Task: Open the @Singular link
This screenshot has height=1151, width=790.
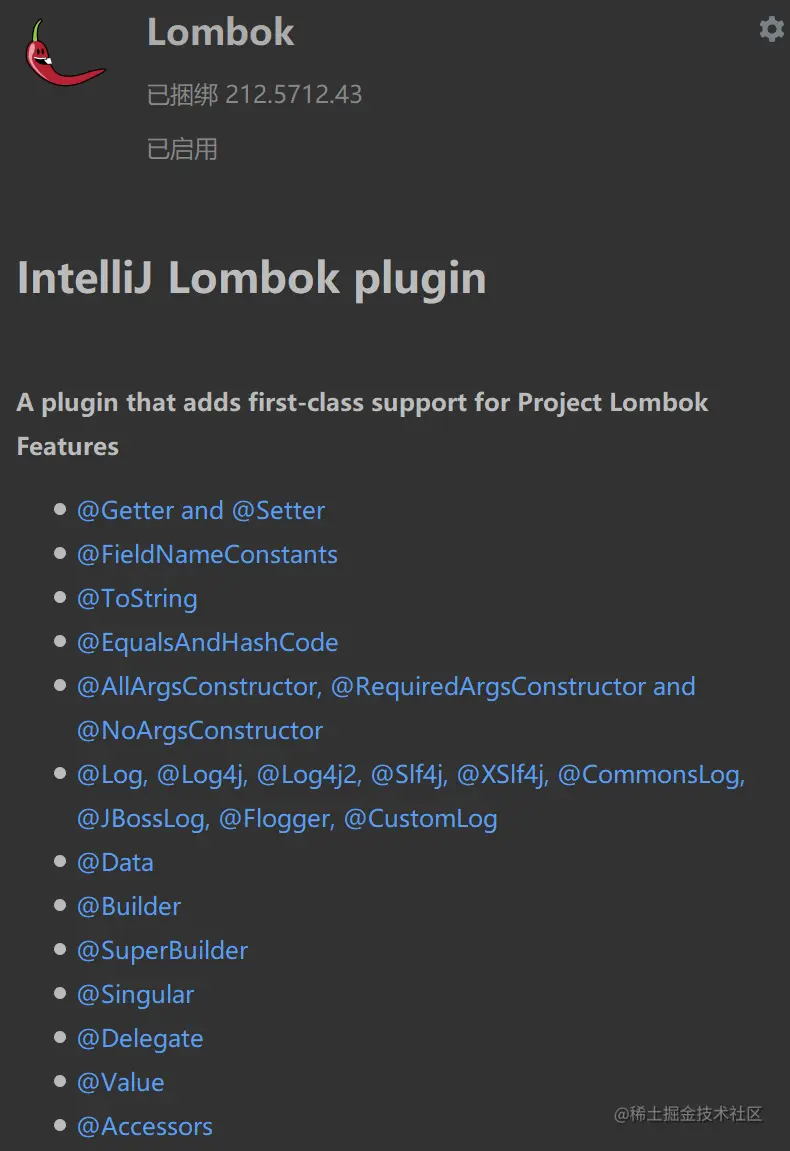Action: (135, 994)
